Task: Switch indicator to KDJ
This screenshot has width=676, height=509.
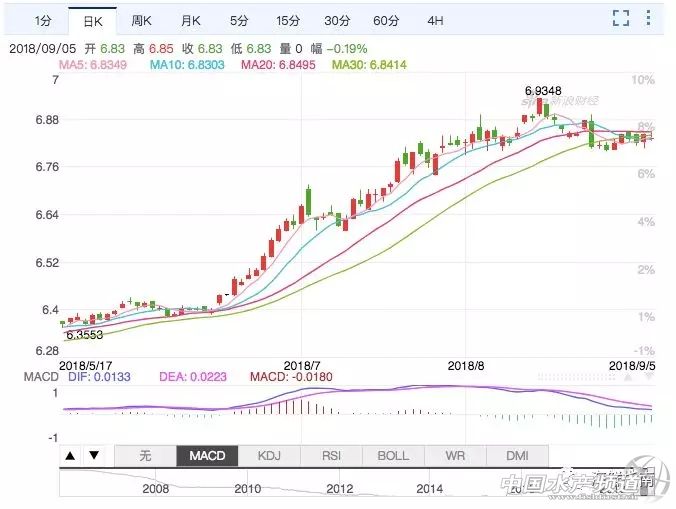Action: [x=270, y=456]
